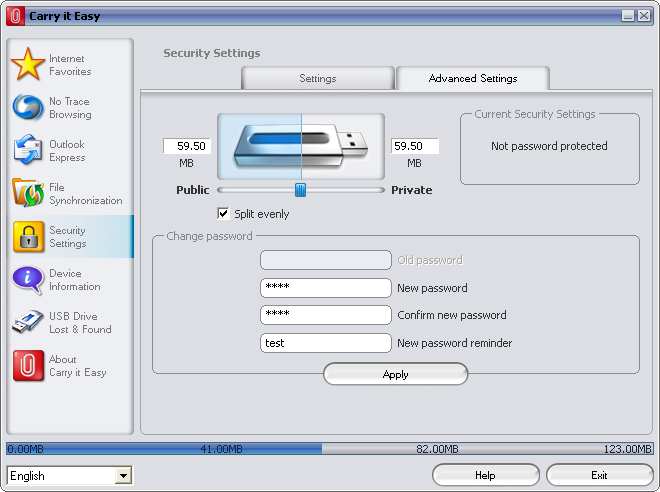The height and width of the screenshot is (492, 660).
Task: Click the New password field
Action: coord(326,288)
